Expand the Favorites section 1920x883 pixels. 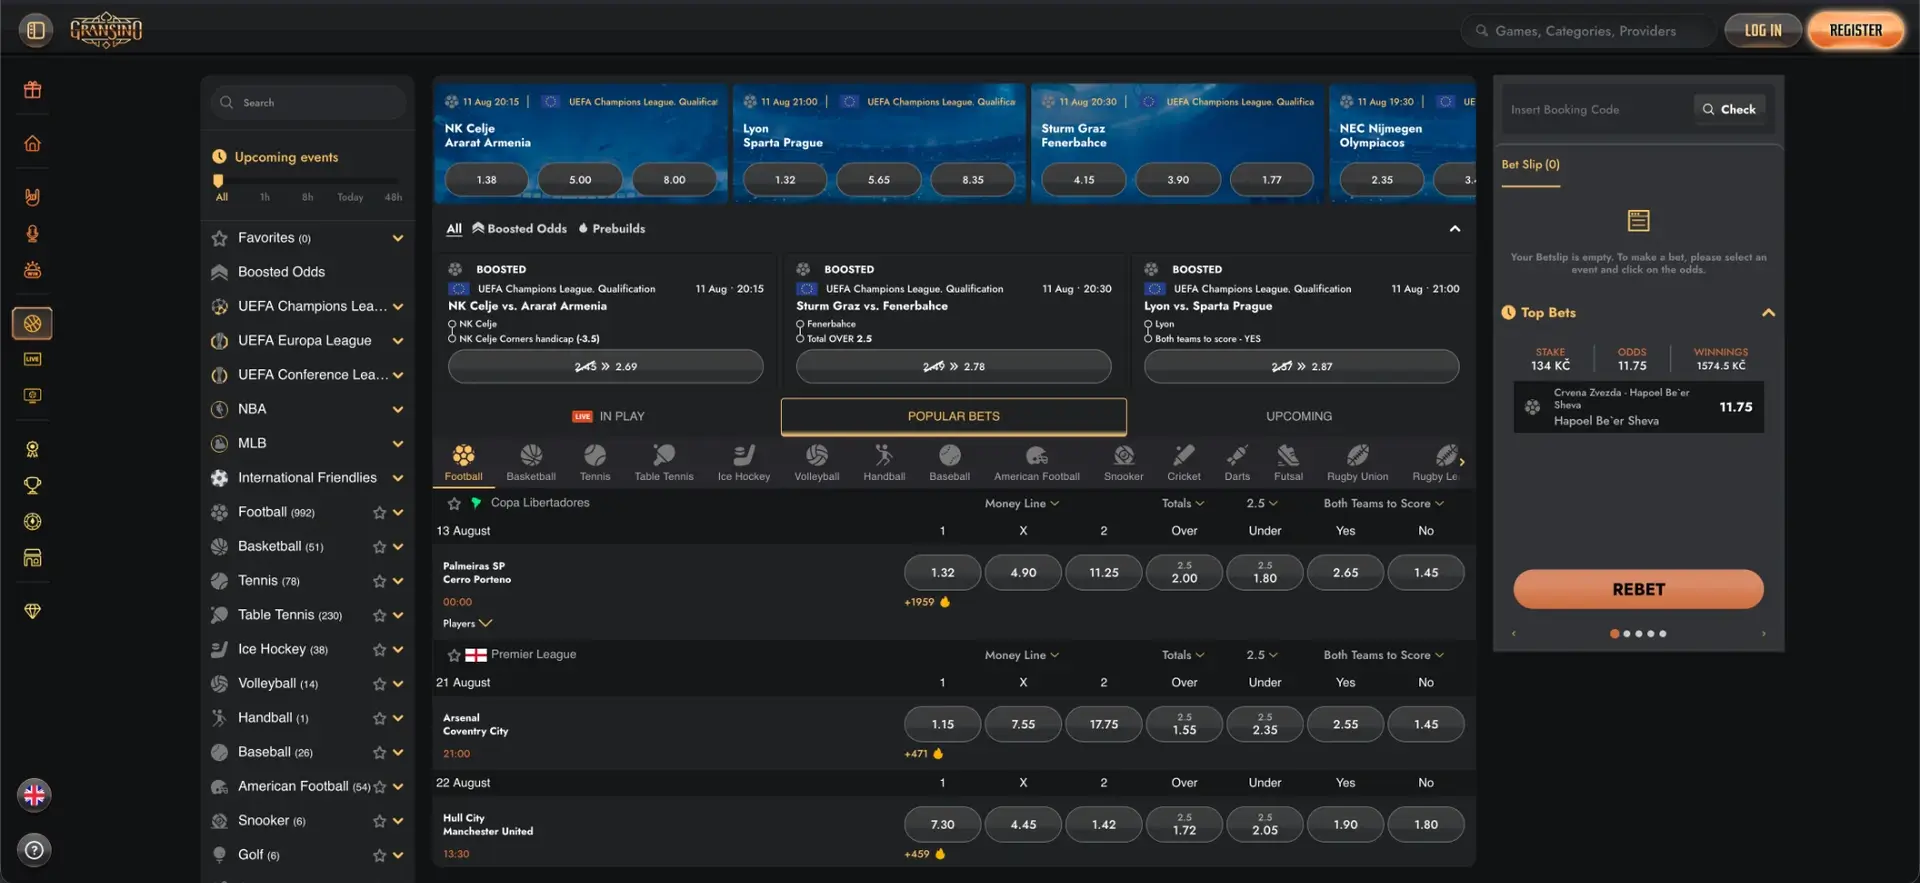pos(398,238)
